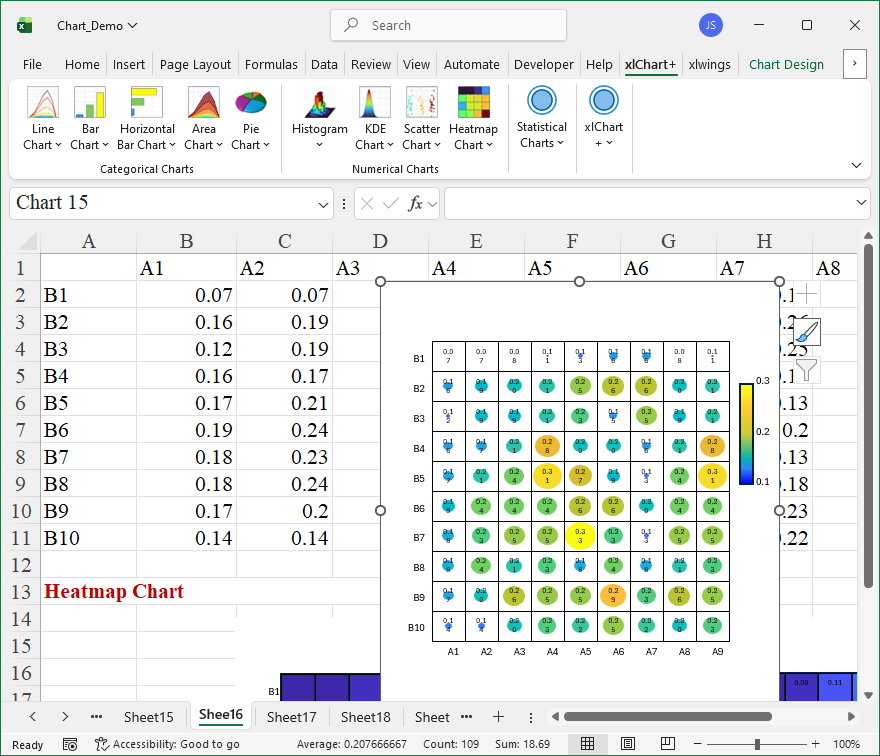Expand the Name Box dropdown

pyautogui.click(x=323, y=204)
